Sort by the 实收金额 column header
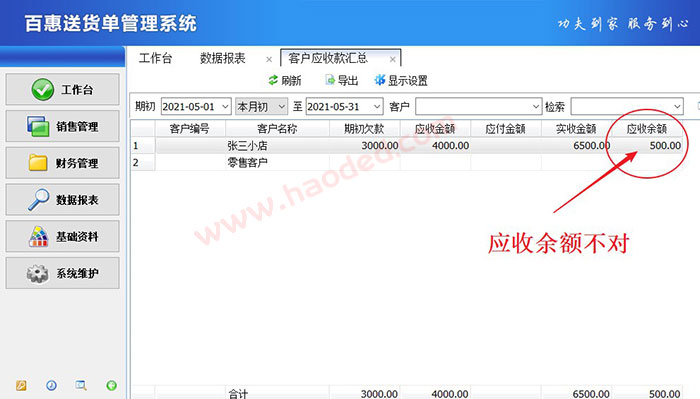This screenshot has height=399, width=700. 576,129
